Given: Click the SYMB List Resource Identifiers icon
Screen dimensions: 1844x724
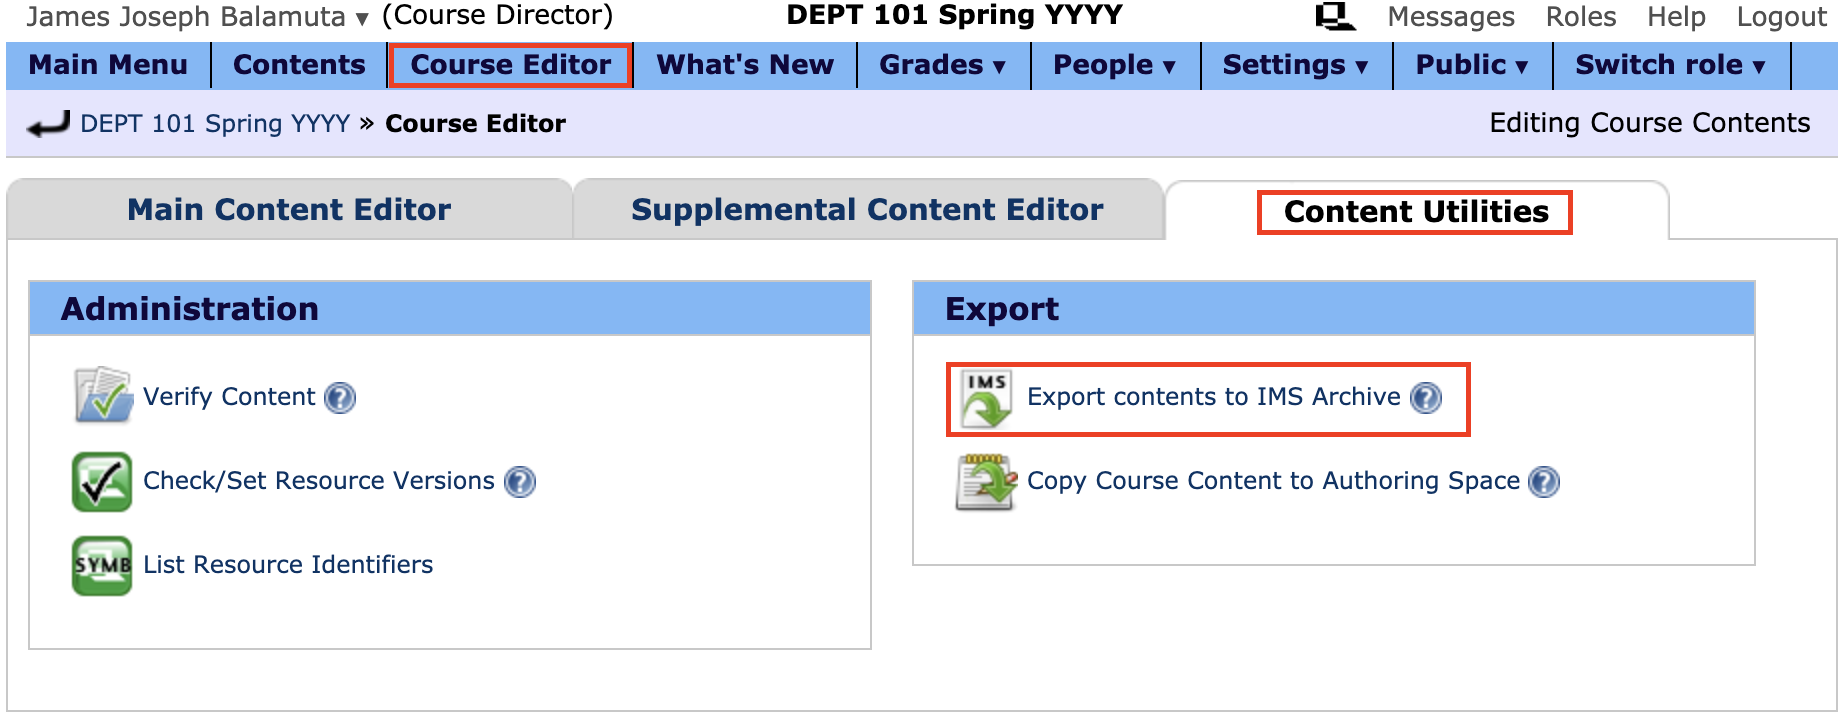Looking at the screenshot, I should pos(102,565).
